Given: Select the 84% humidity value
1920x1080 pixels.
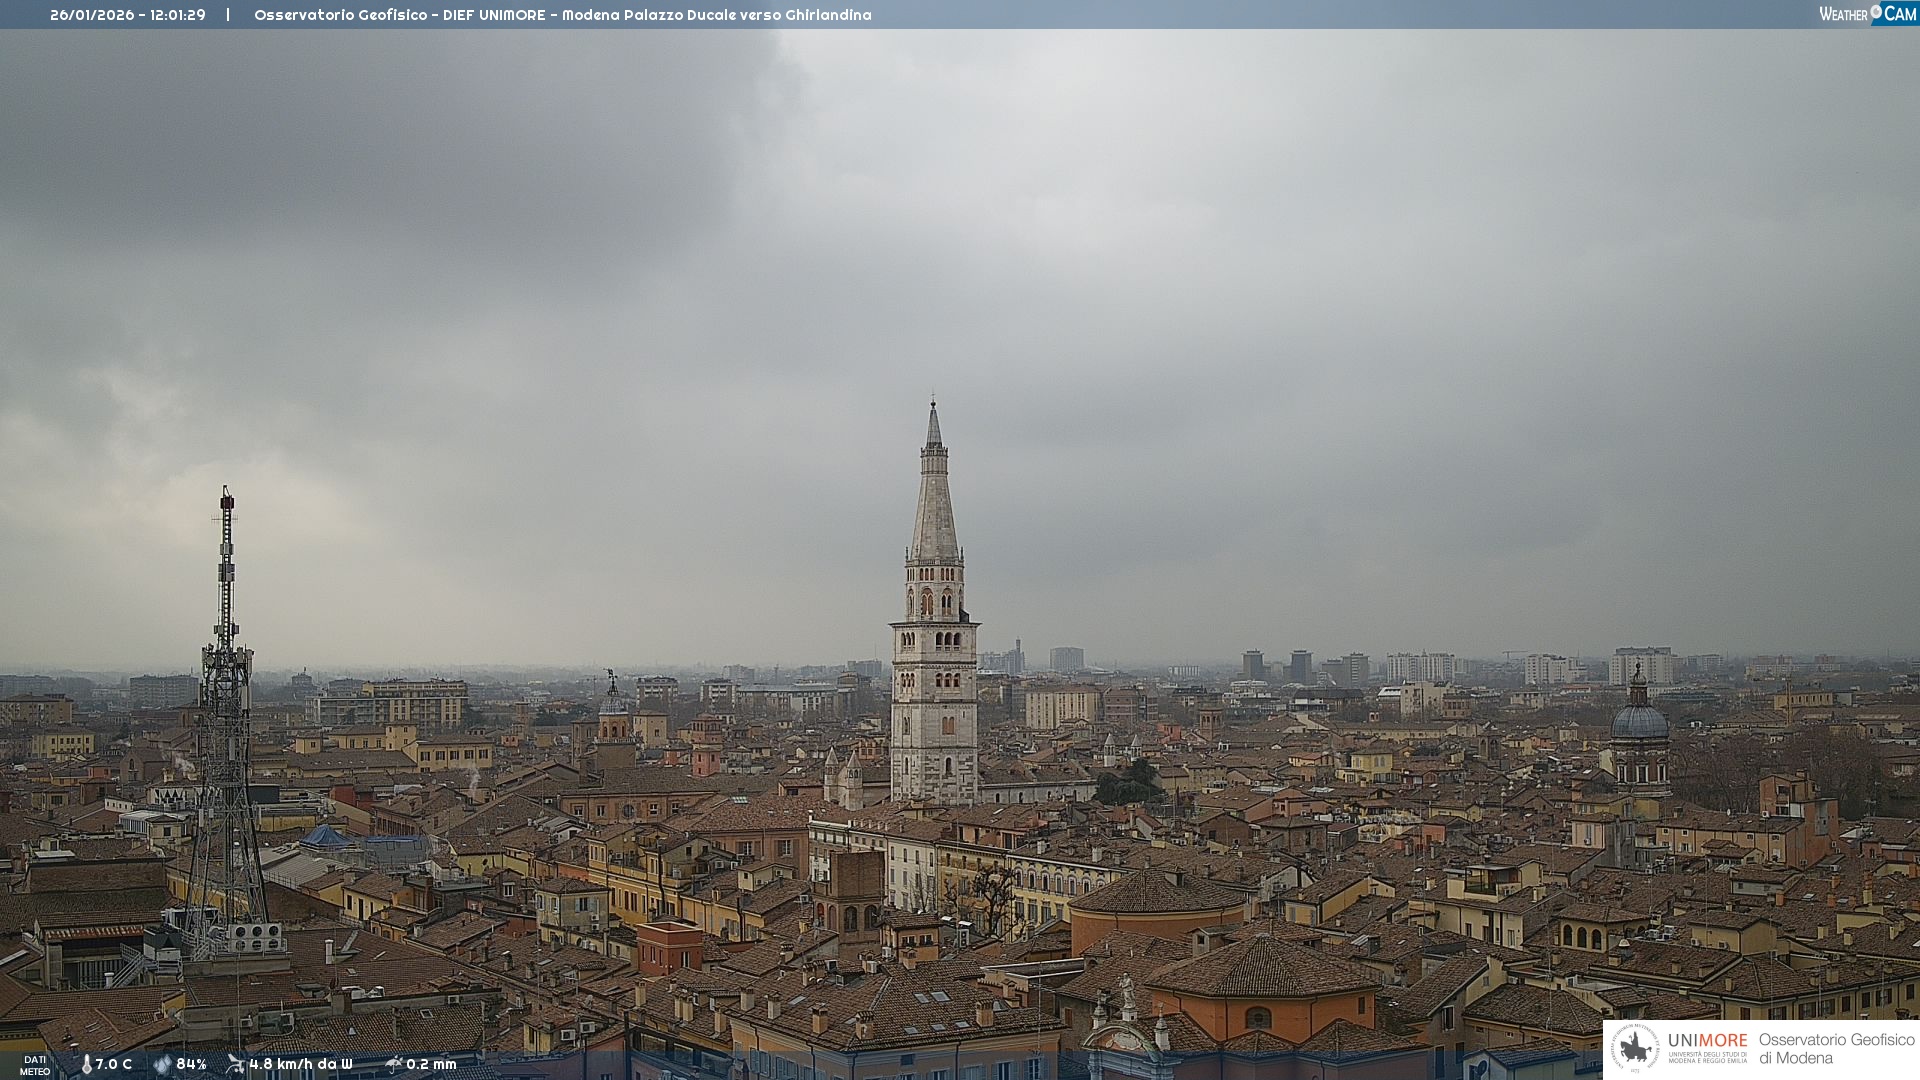Looking at the screenshot, I should pos(191,1064).
